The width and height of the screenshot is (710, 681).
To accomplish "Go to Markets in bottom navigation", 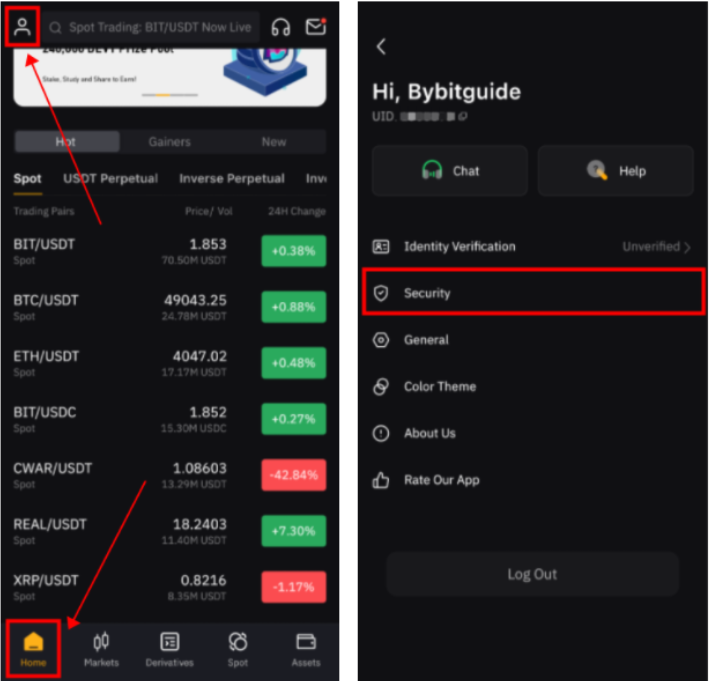I will point(101,650).
